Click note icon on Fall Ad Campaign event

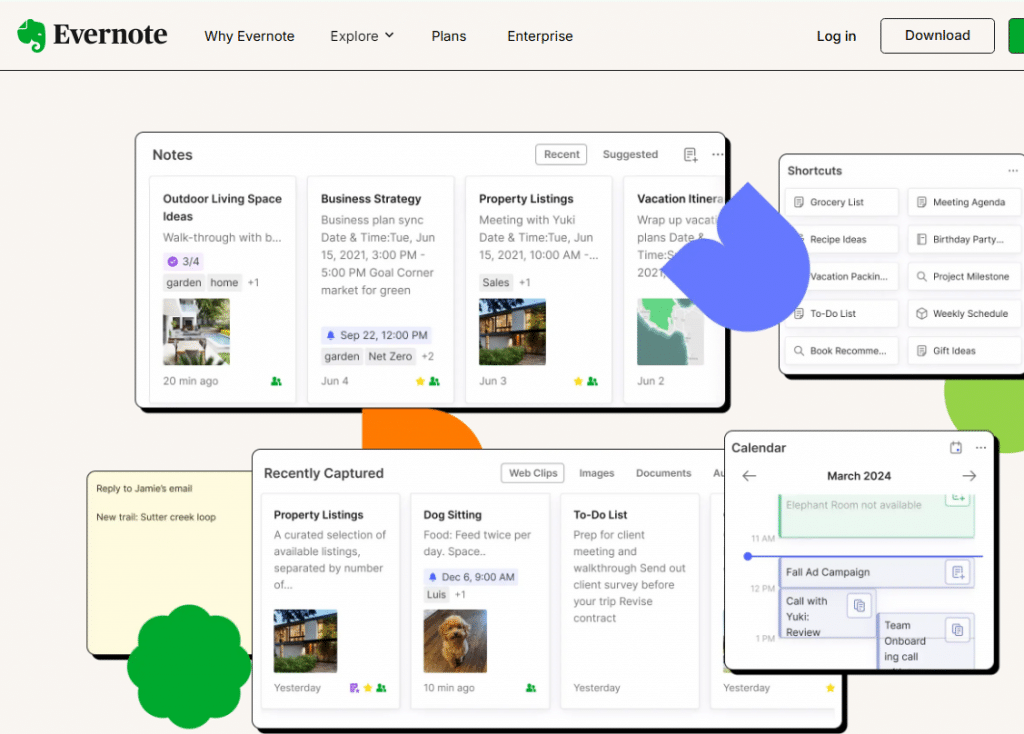[x=957, y=572]
